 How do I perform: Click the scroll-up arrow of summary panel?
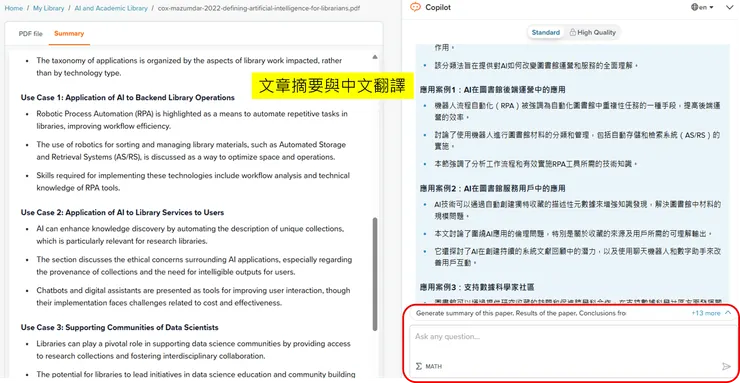tap(375, 57)
